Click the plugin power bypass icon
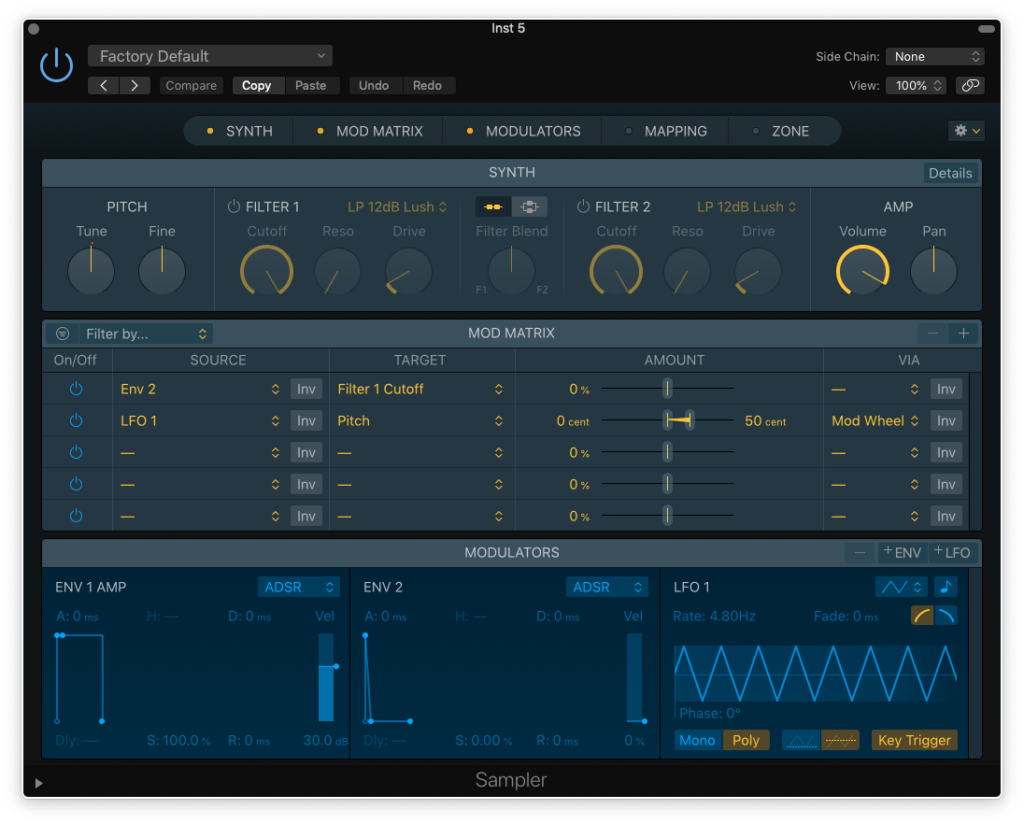 pos(57,66)
